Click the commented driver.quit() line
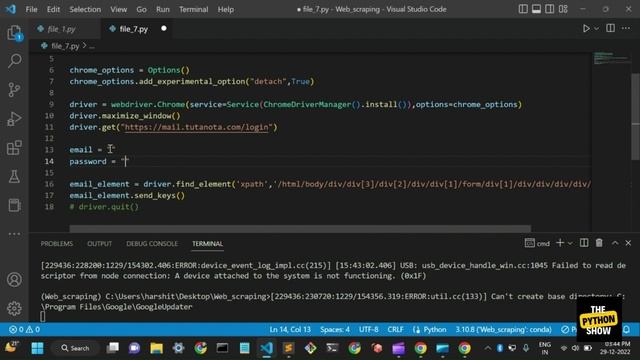The width and height of the screenshot is (640, 360). (x=104, y=207)
